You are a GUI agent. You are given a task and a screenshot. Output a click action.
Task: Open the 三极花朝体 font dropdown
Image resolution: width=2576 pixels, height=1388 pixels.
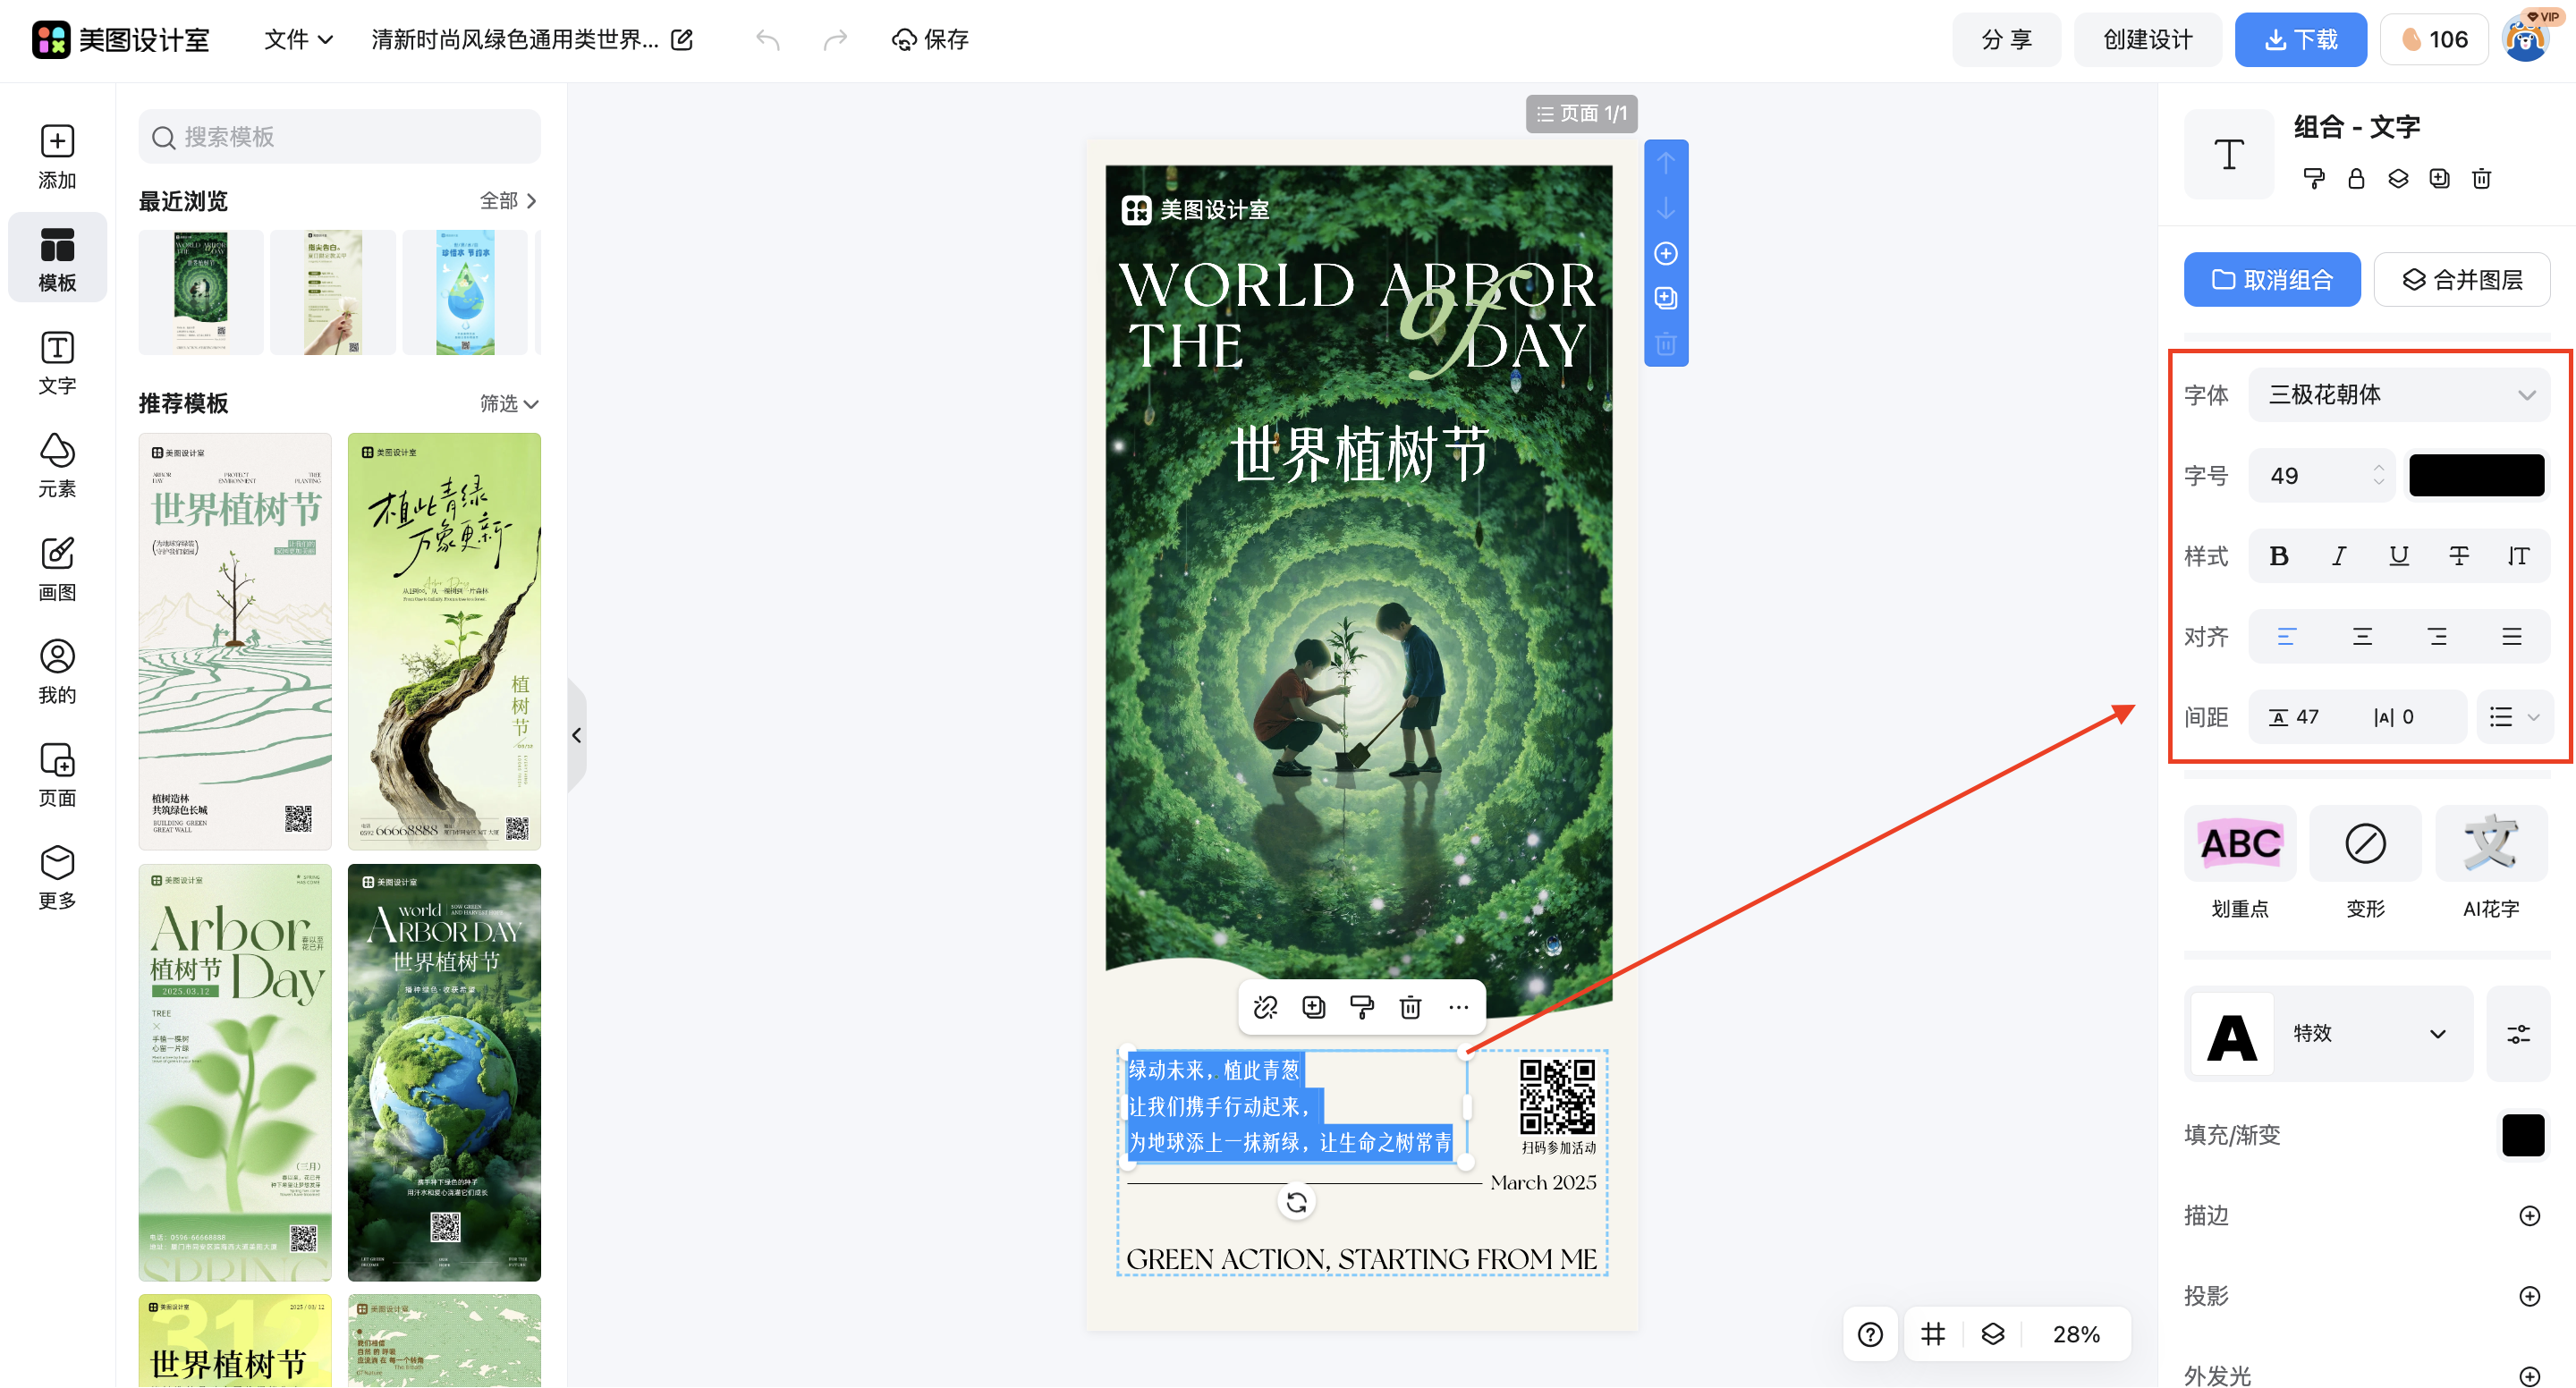point(2399,394)
